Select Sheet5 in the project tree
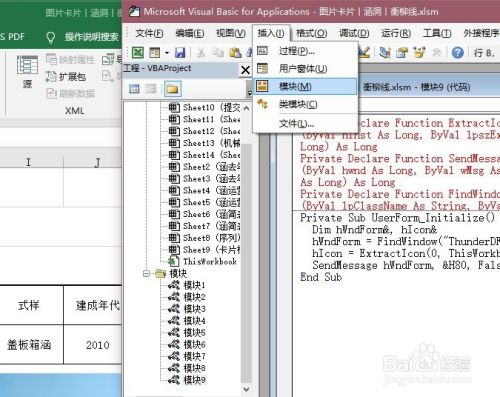 [x=204, y=202]
